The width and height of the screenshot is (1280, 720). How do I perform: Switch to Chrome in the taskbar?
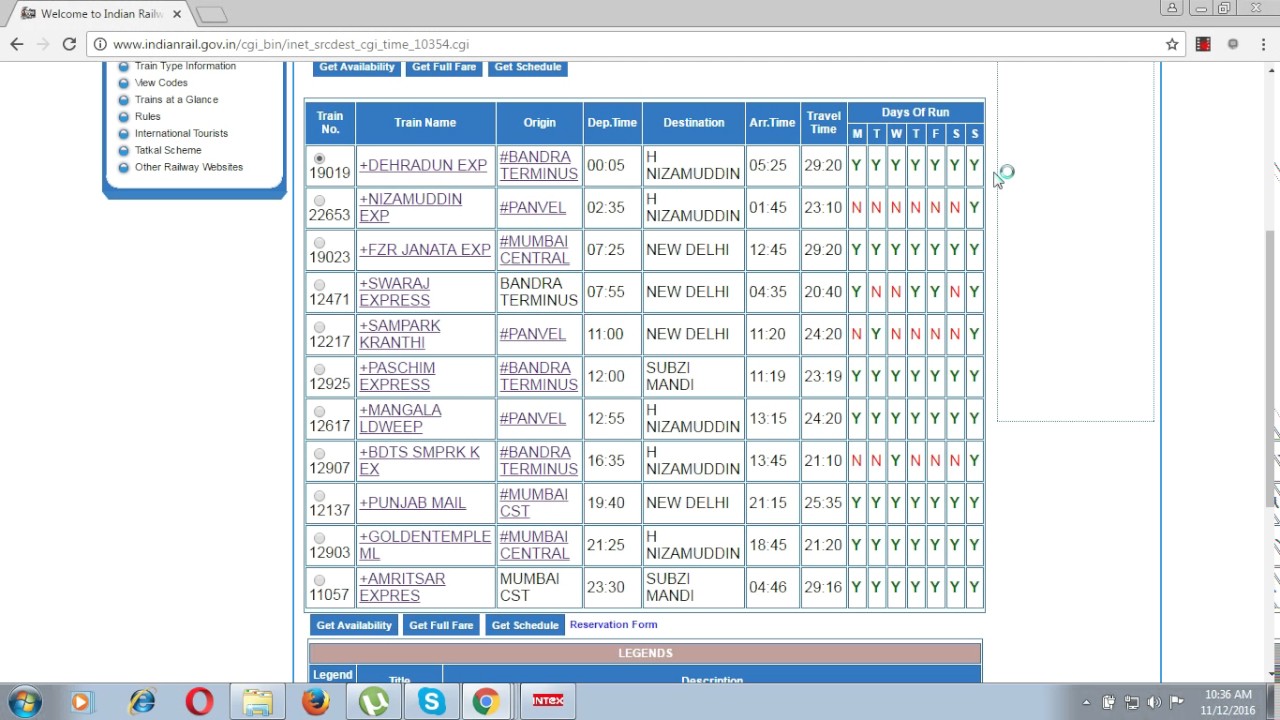tap(486, 701)
